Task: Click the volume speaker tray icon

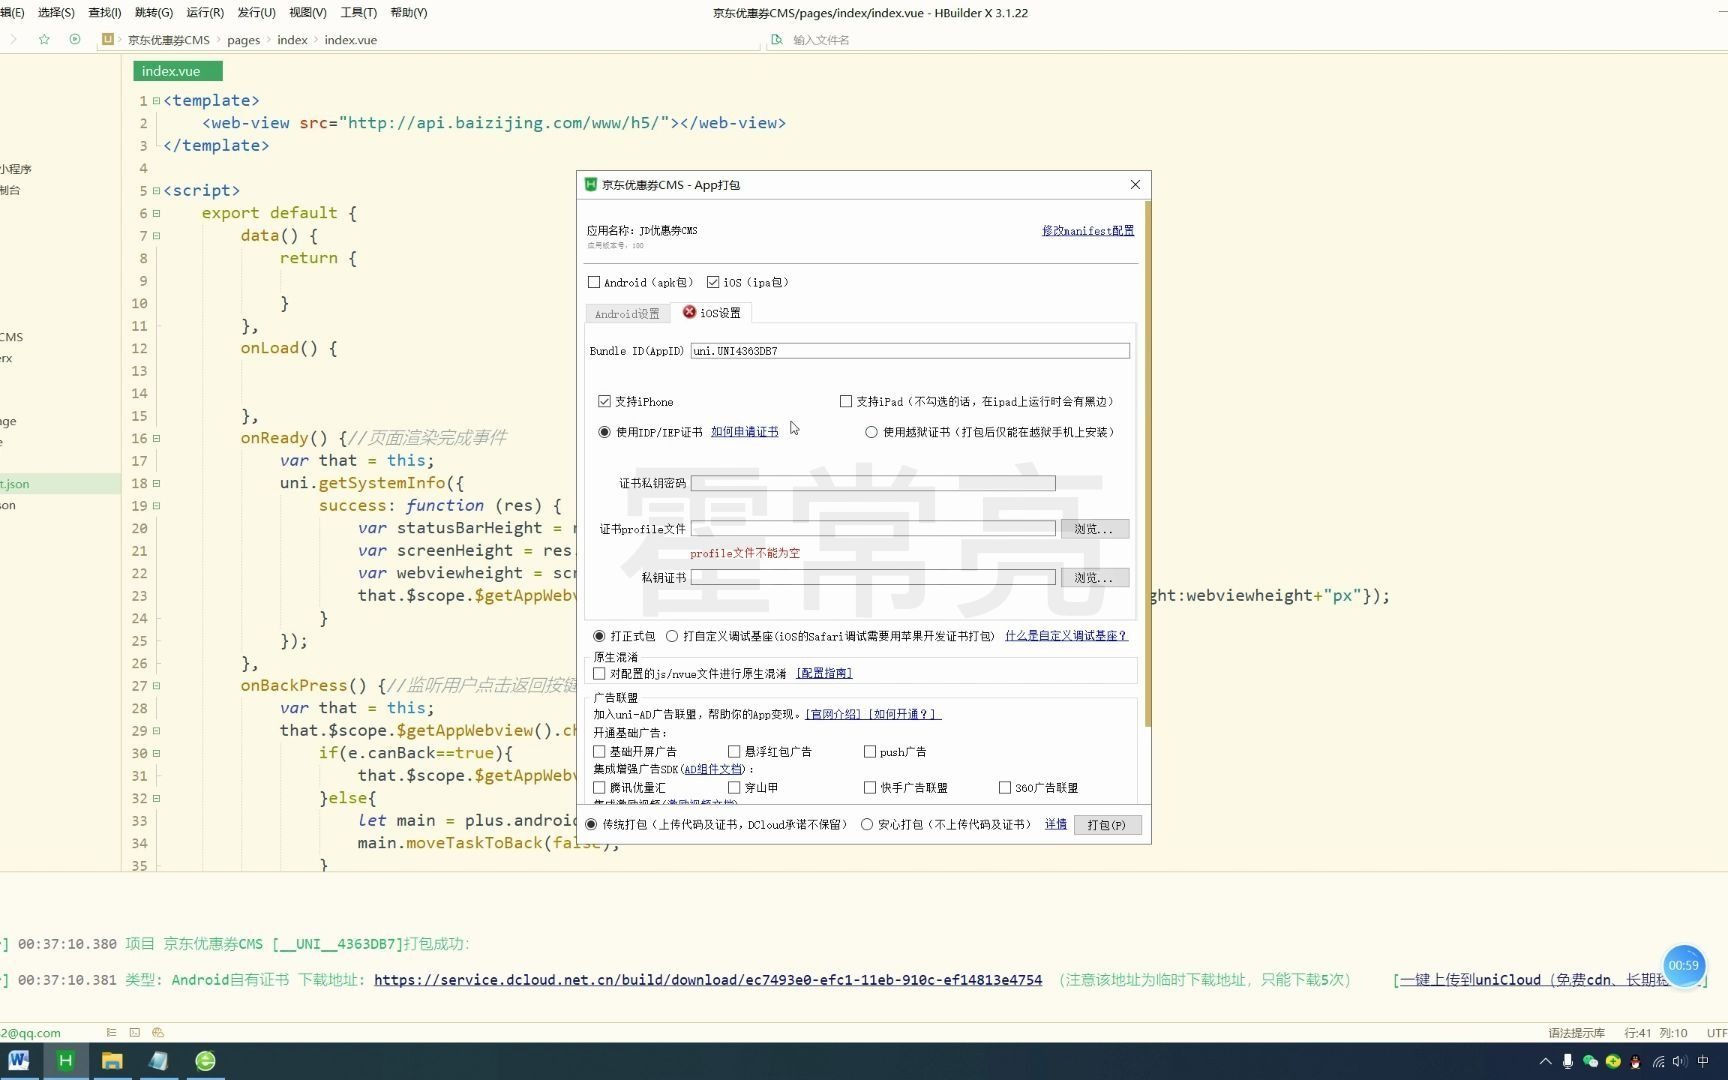Action: 1680,1062
